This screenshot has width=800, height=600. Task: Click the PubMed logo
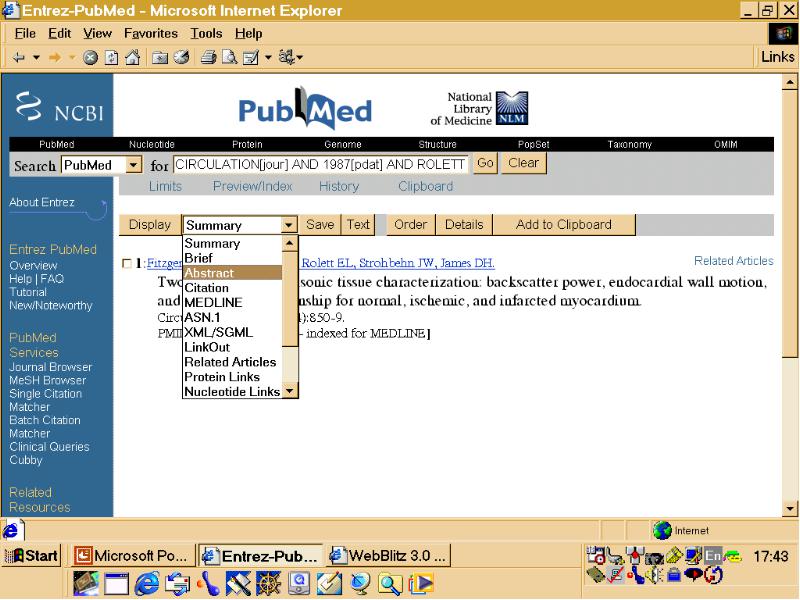click(x=305, y=108)
